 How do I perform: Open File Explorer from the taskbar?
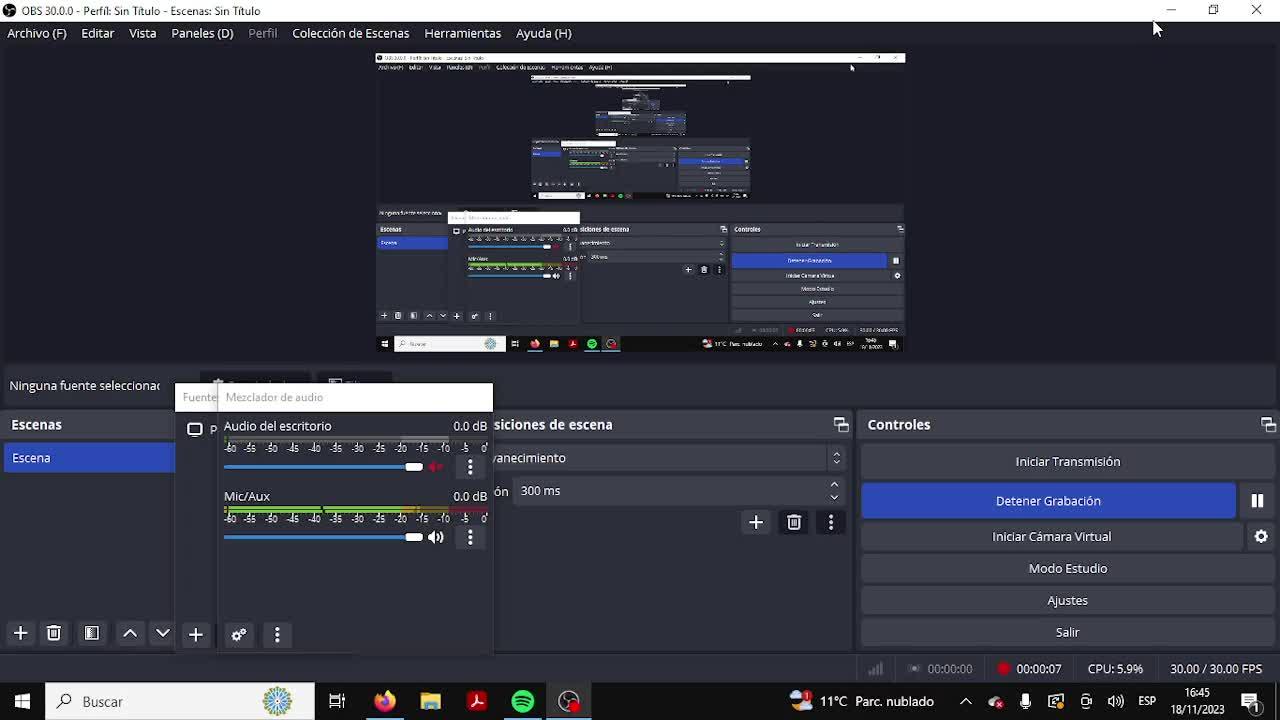pyautogui.click(x=431, y=701)
